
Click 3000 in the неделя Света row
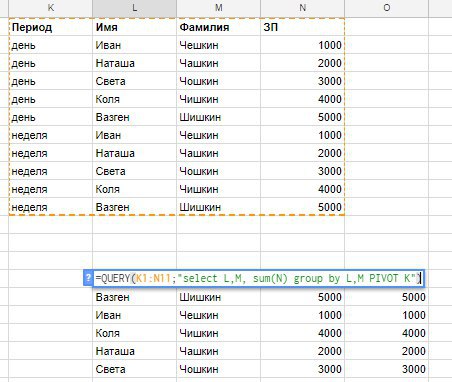tap(303, 171)
